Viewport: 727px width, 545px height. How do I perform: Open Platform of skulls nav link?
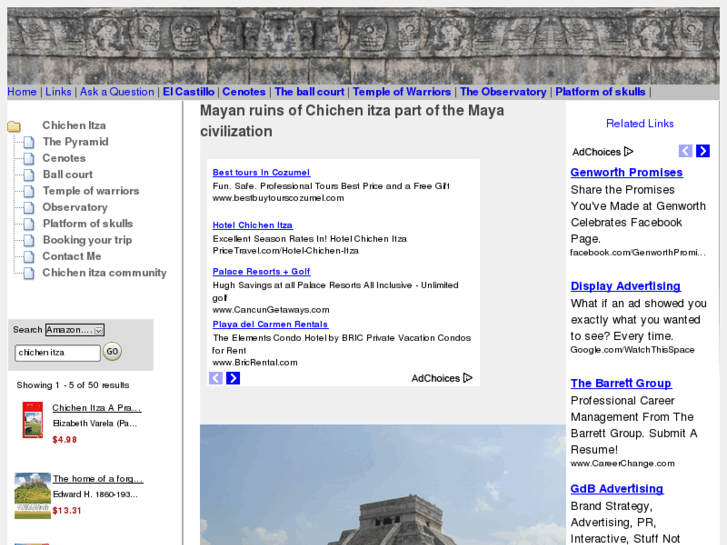point(600,92)
